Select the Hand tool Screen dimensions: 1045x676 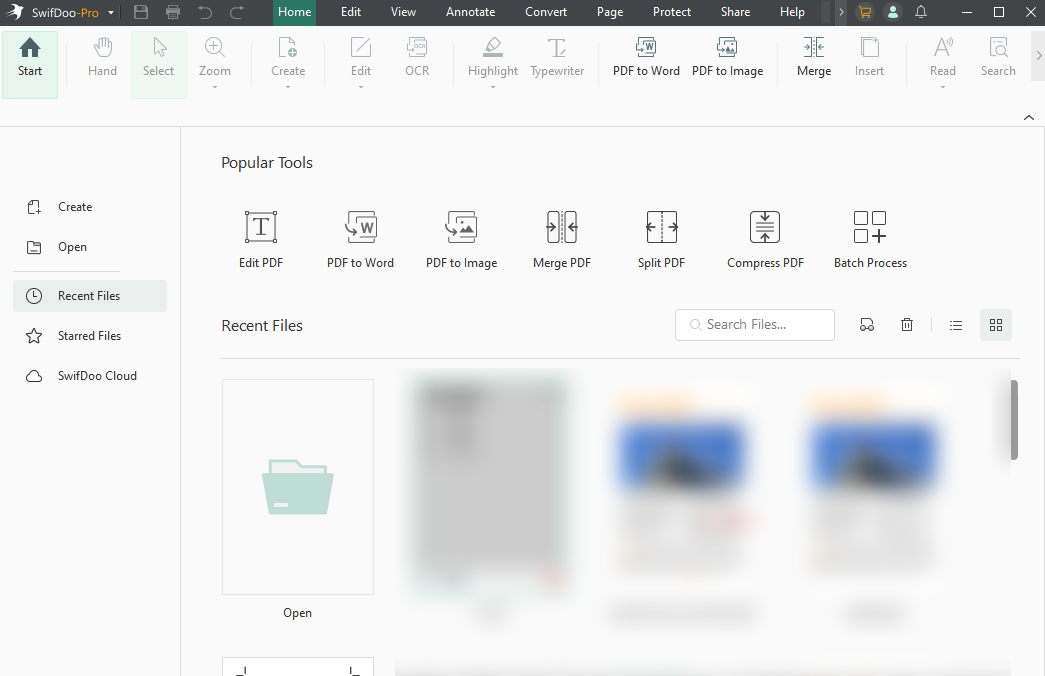(101, 60)
